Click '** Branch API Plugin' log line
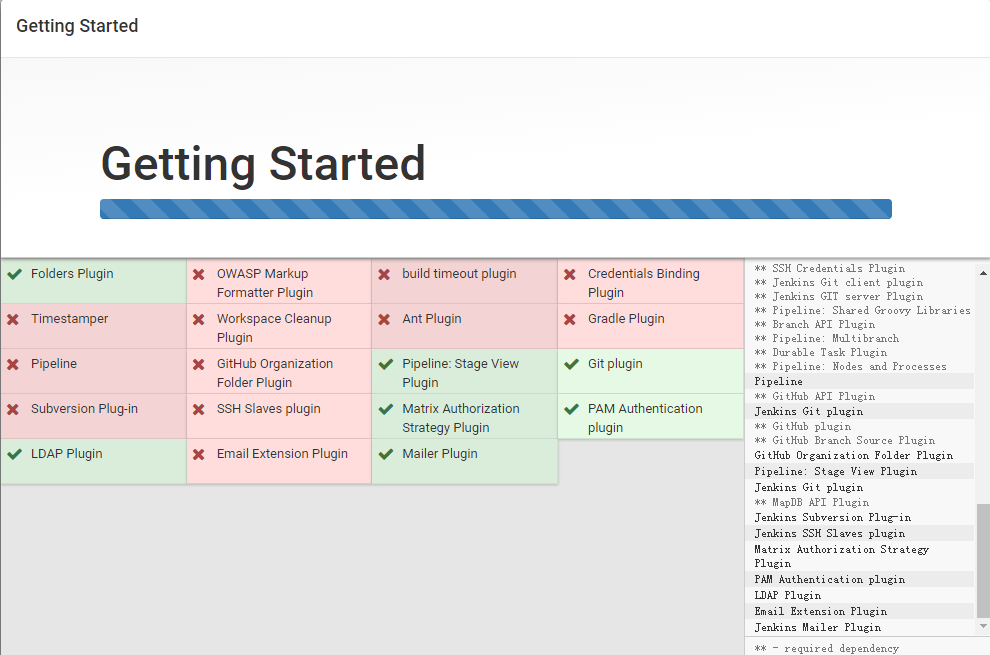Screen dimensions: 990x655 (x=814, y=324)
